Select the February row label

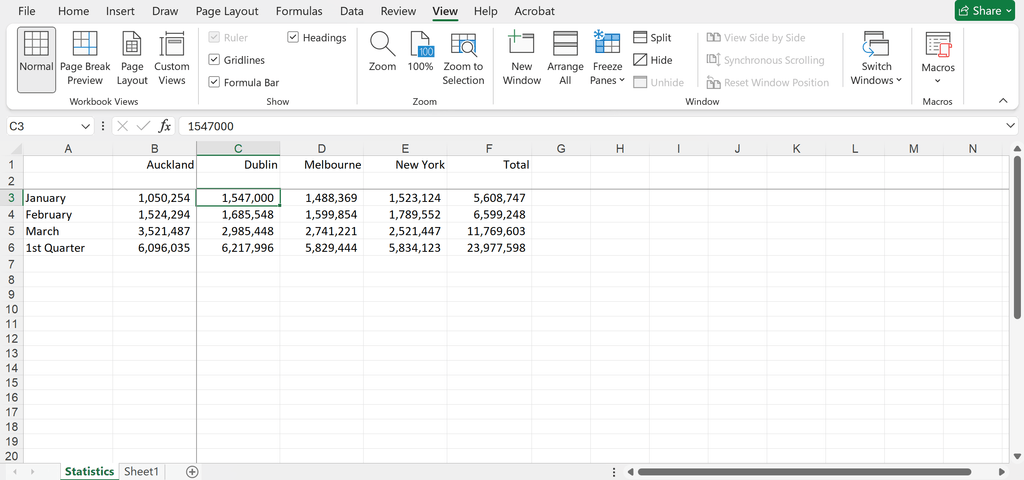tap(68, 214)
